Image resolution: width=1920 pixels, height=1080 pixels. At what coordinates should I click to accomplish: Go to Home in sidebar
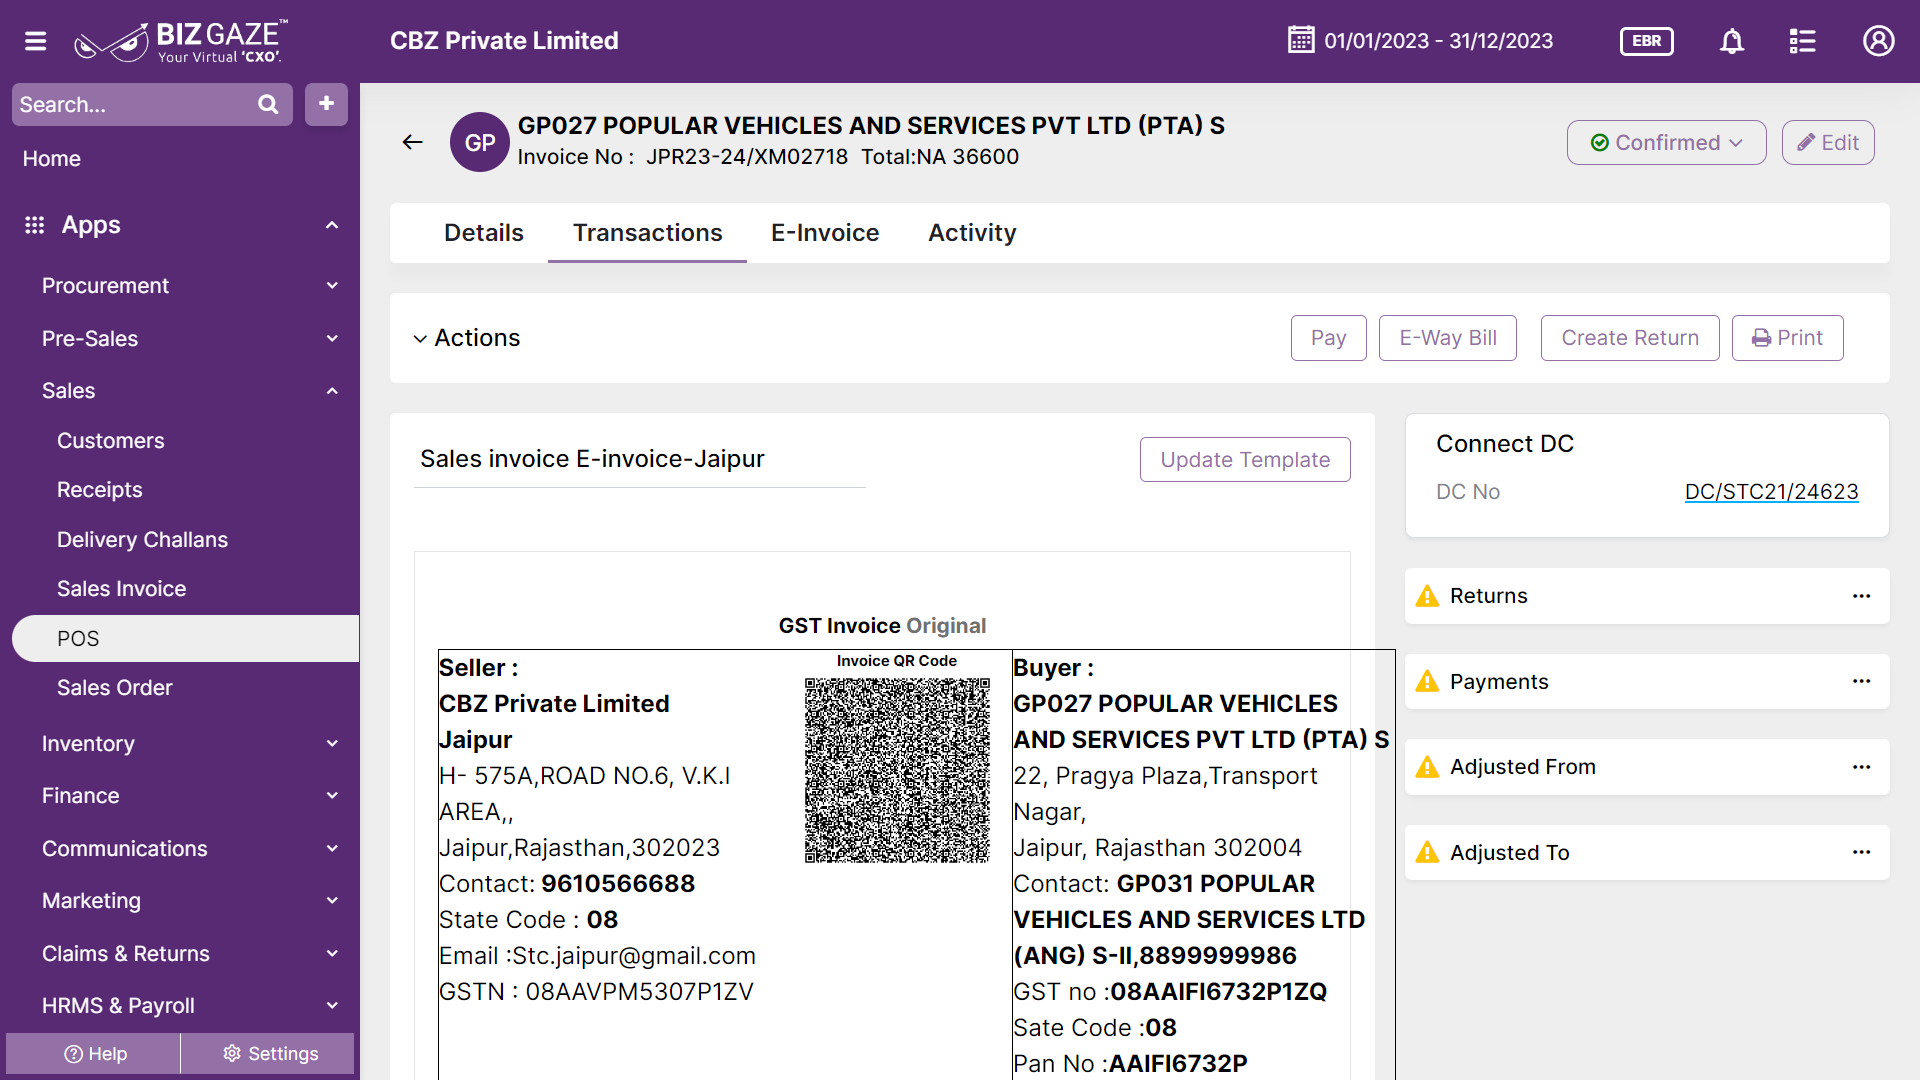tap(52, 159)
